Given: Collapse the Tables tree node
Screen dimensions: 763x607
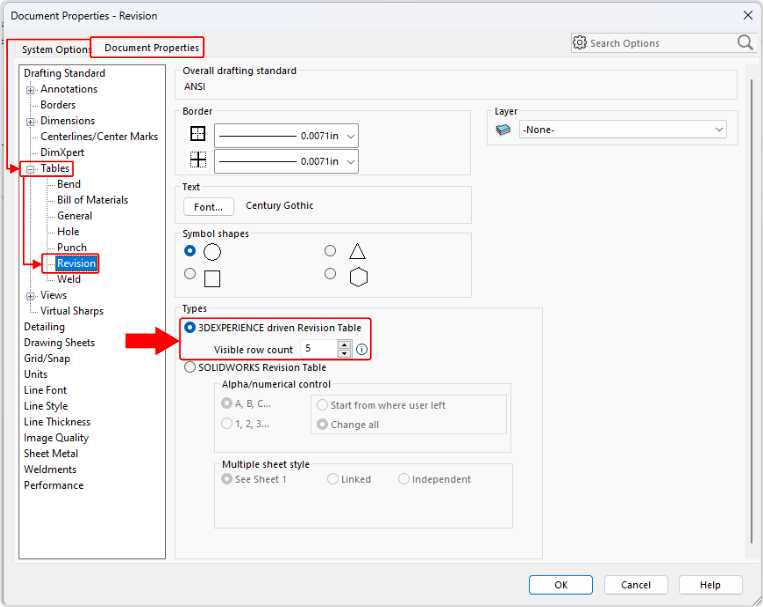Looking at the screenshot, I should pos(31,169).
